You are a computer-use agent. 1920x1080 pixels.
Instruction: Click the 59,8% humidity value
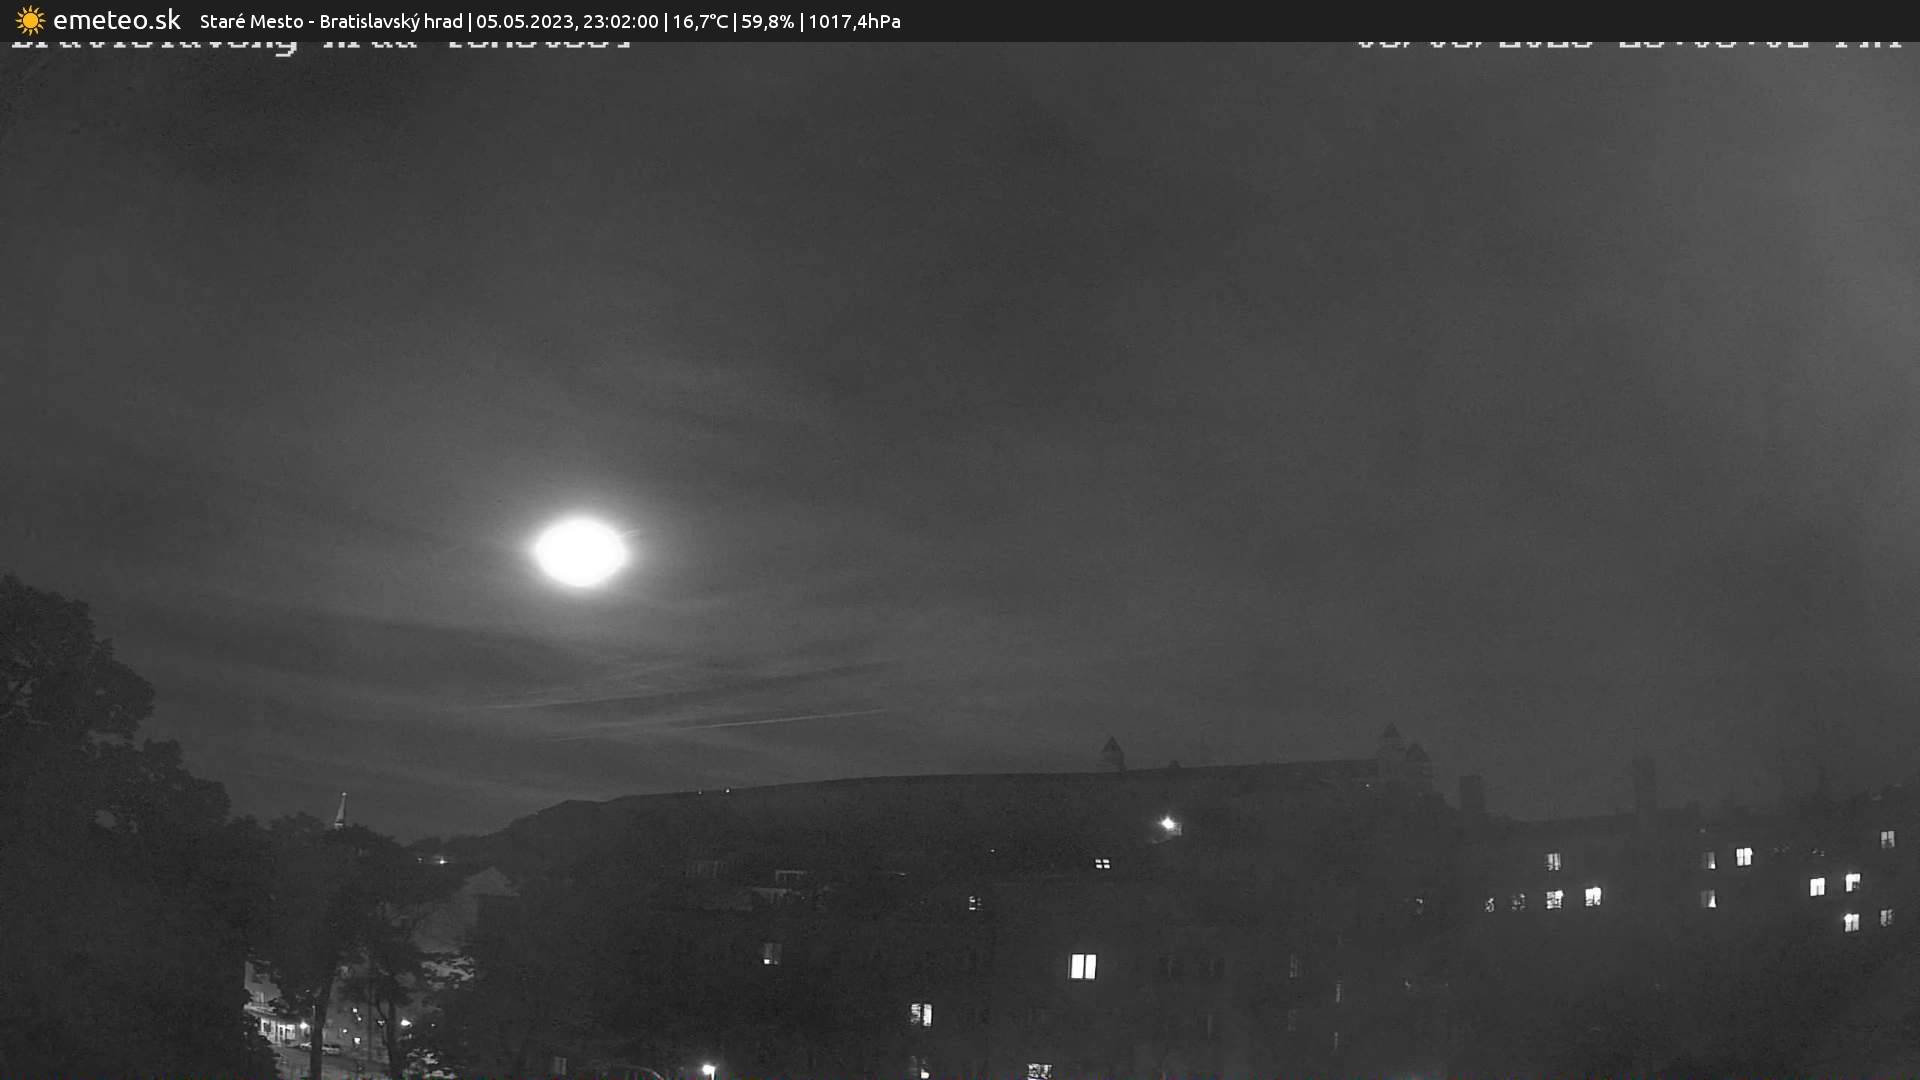pyautogui.click(x=767, y=21)
